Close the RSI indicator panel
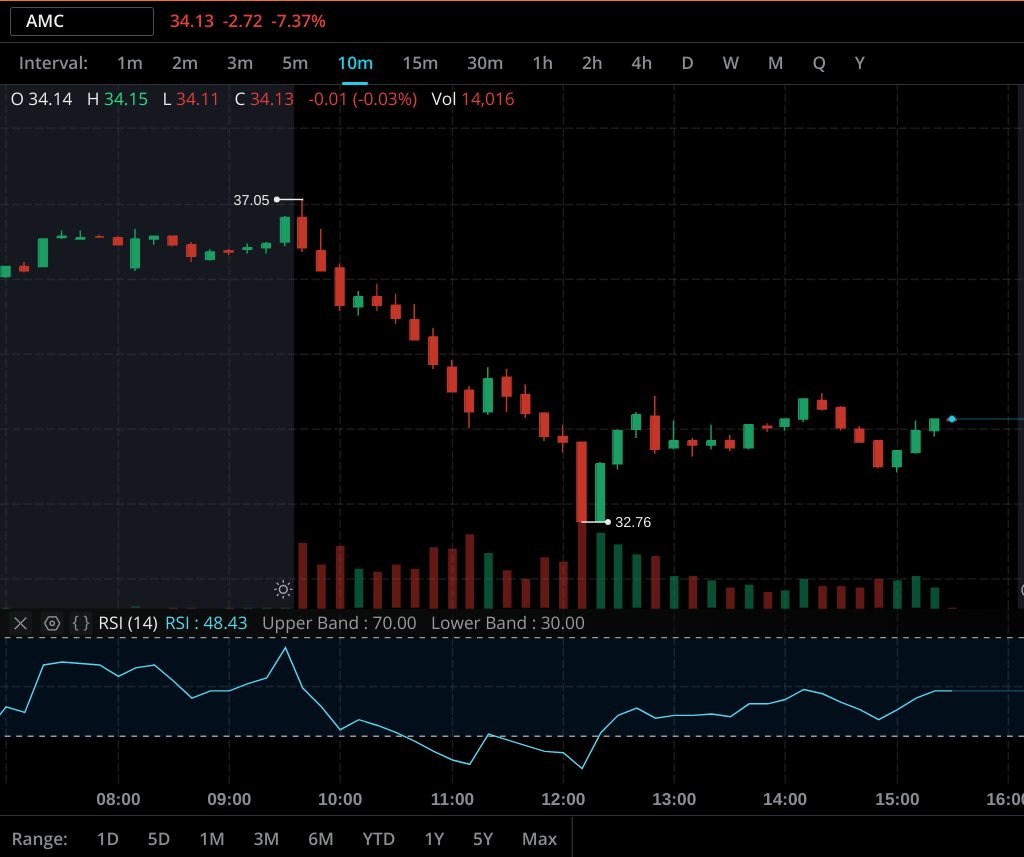The width and height of the screenshot is (1024, 857). tap(20, 623)
